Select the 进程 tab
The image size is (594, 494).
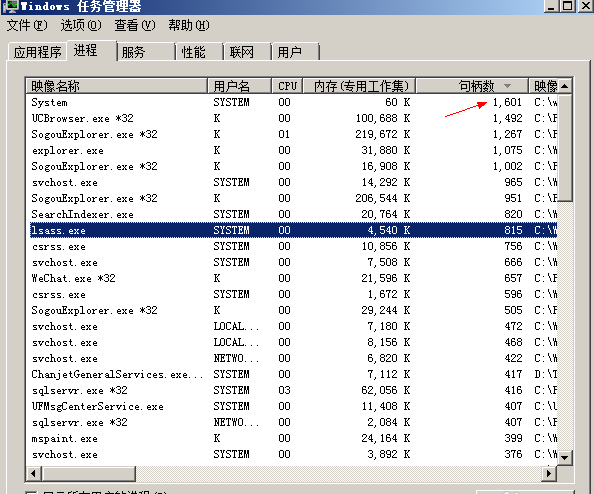[x=92, y=50]
